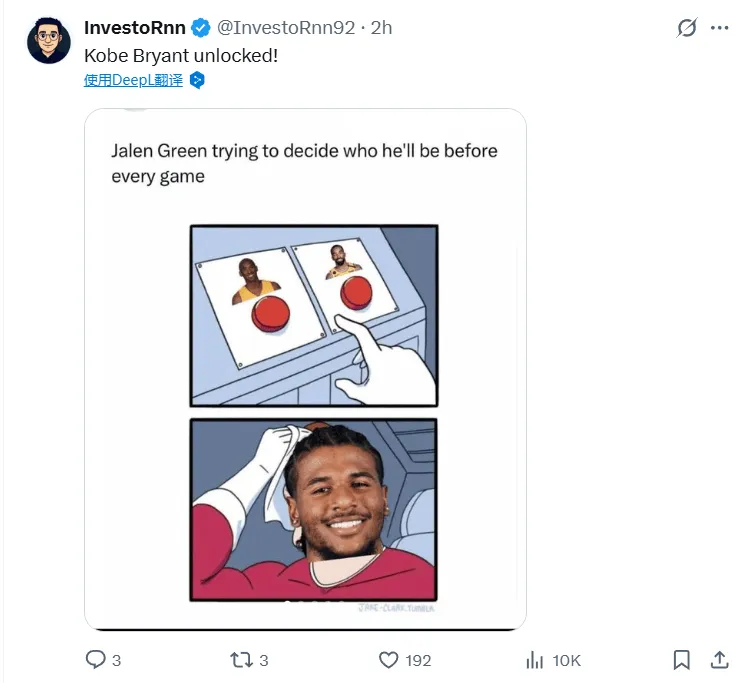Click the reply speech bubble icon
750x683 pixels.
click(x=96, y=659)
